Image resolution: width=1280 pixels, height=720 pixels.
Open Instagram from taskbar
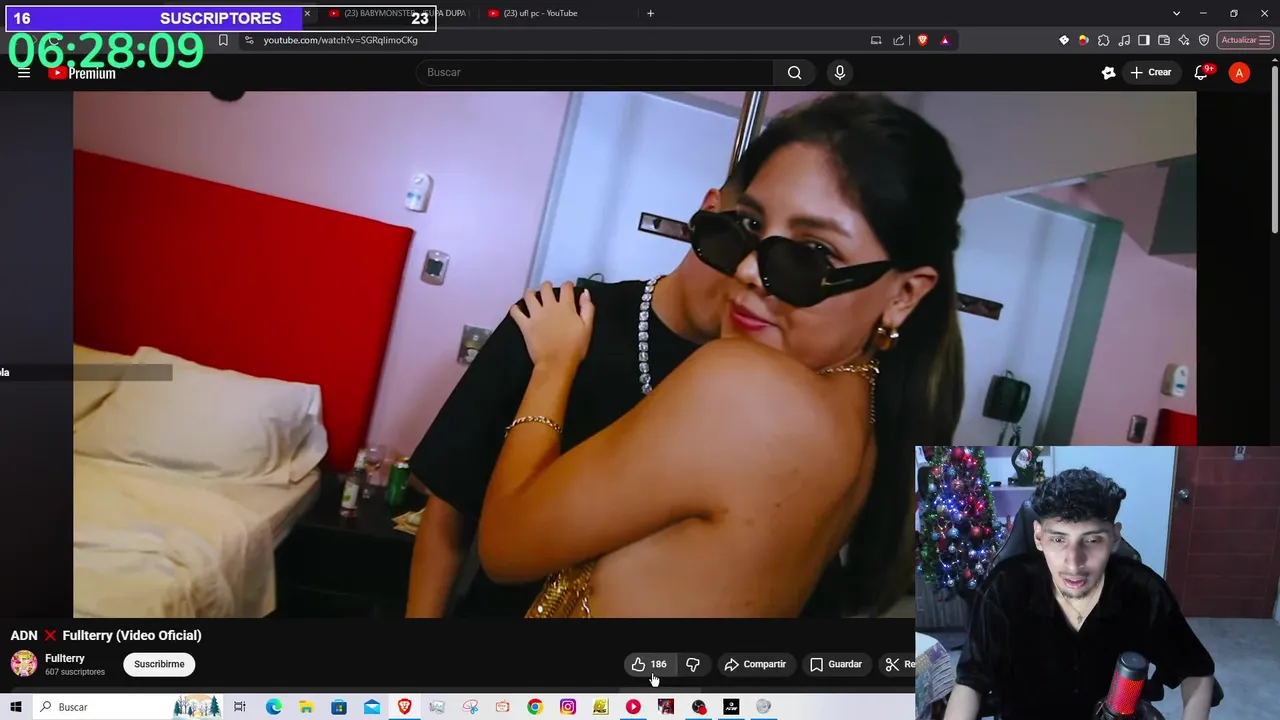(x=568, y=707)
